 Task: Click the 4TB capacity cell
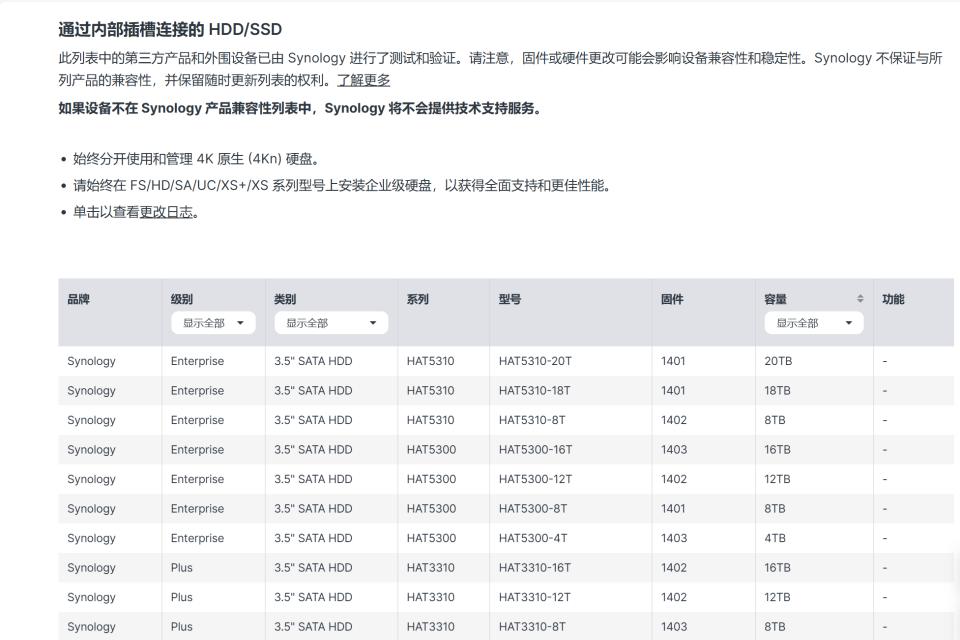point(775,538)
